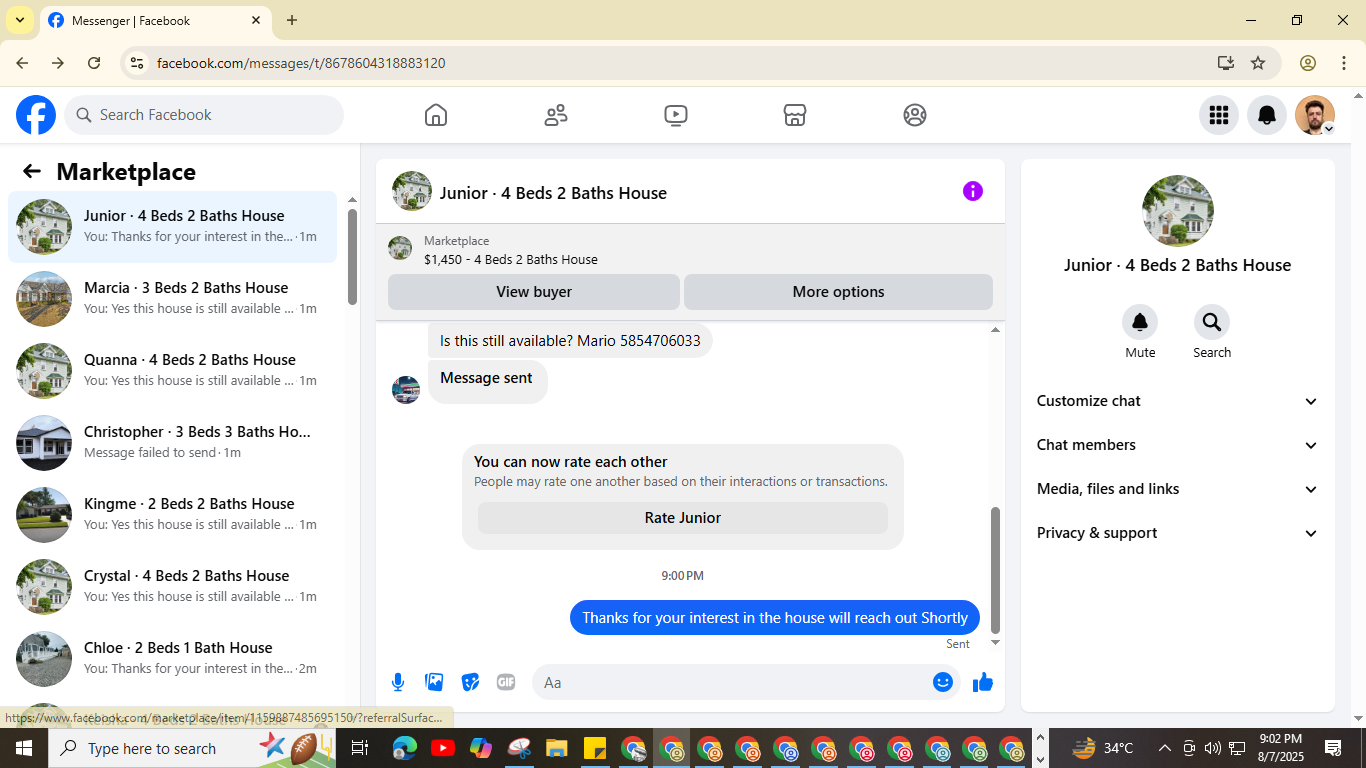Image resolution: width=1366 pixels, height=768 pixels.
Task: Send a like with thumbs-up icon
Action: [x=983, y=682]
